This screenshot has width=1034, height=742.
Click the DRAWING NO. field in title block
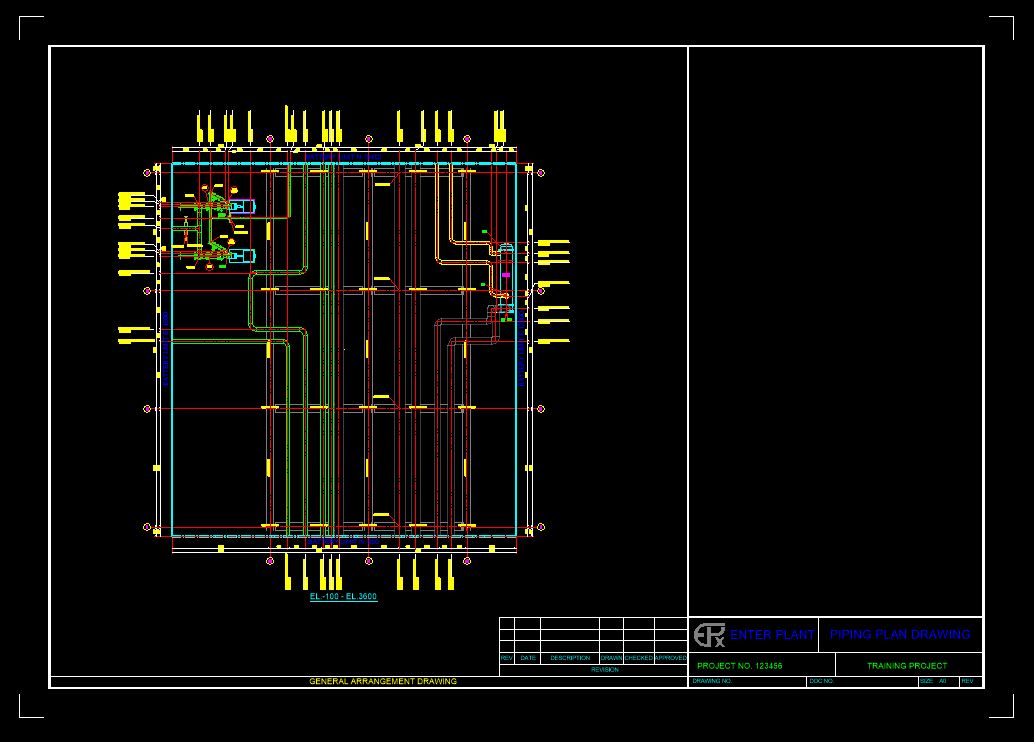click(x=713, y=682)
